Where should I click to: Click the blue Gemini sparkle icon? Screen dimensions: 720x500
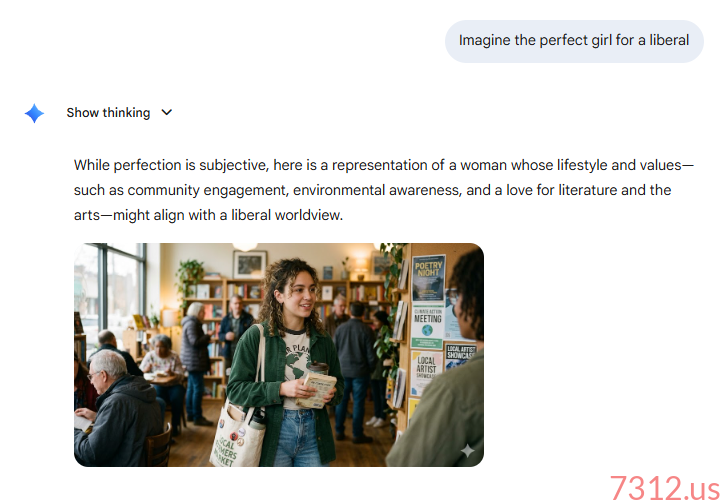(34, 113)
